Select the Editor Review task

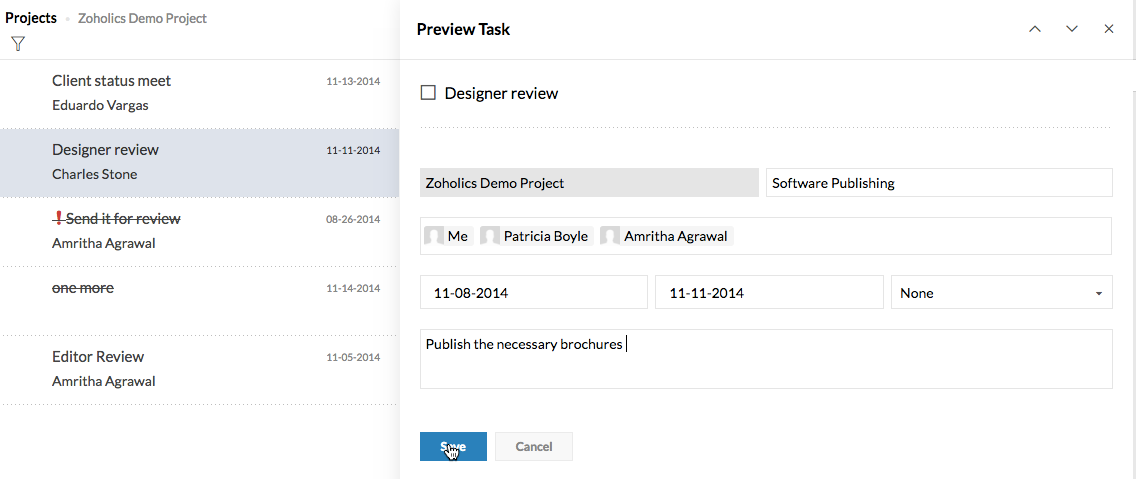98,357
